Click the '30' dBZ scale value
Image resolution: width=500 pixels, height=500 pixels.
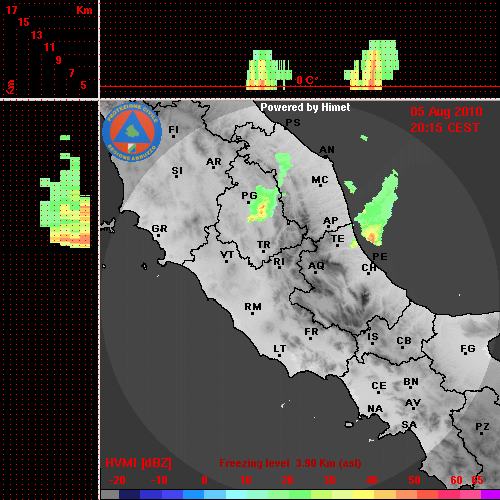(329, 480)
